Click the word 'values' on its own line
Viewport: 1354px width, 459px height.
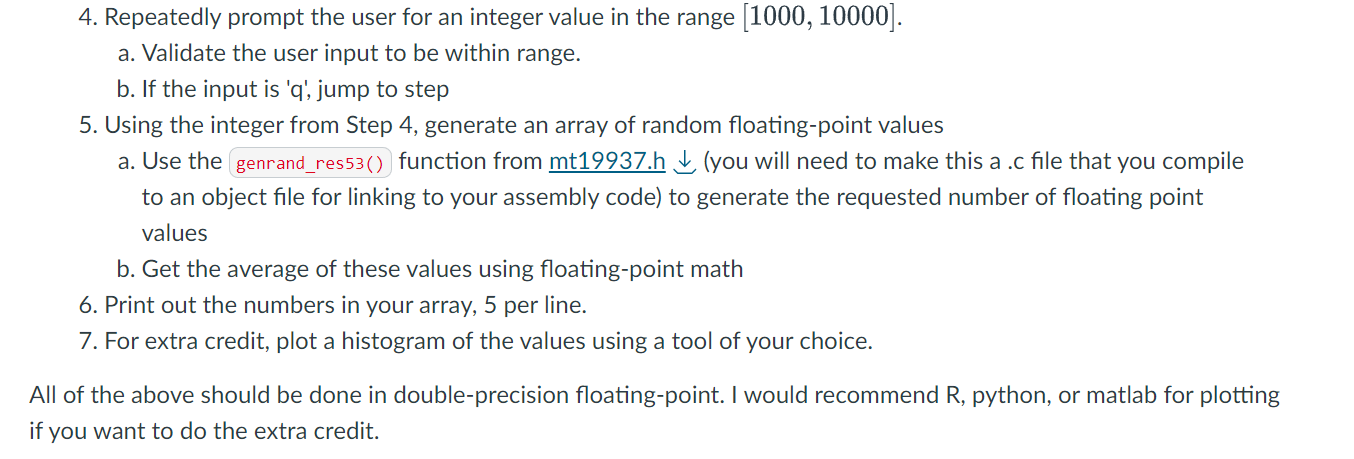coord(175,233)
